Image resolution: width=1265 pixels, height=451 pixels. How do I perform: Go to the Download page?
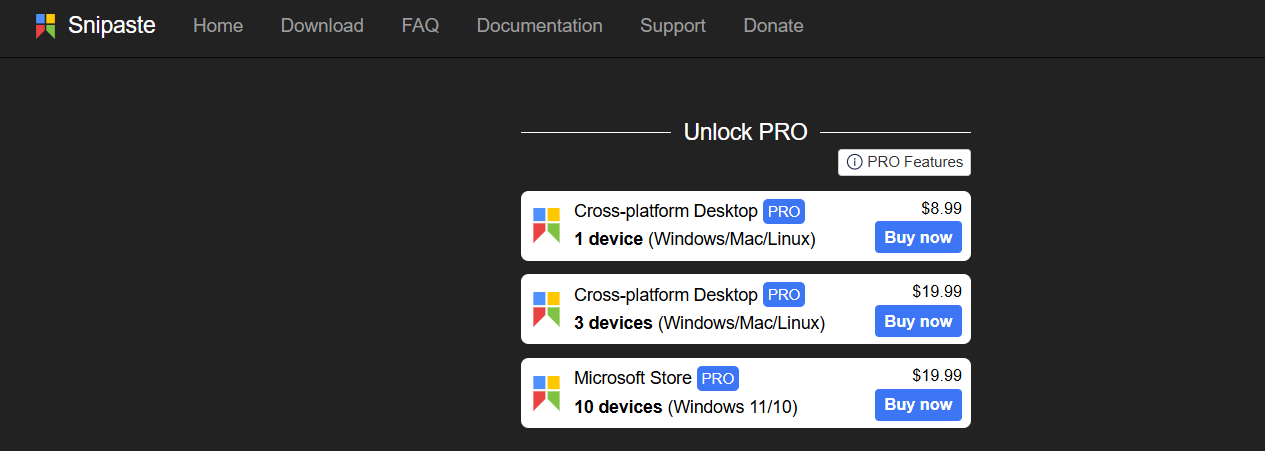pyautogui.click(x=322, y=26)
